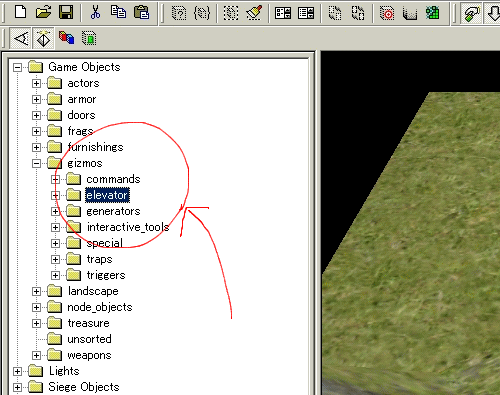The height and width of the screenshot is (395, 500).
Task: Expand the armor folder
Action: 36,99
